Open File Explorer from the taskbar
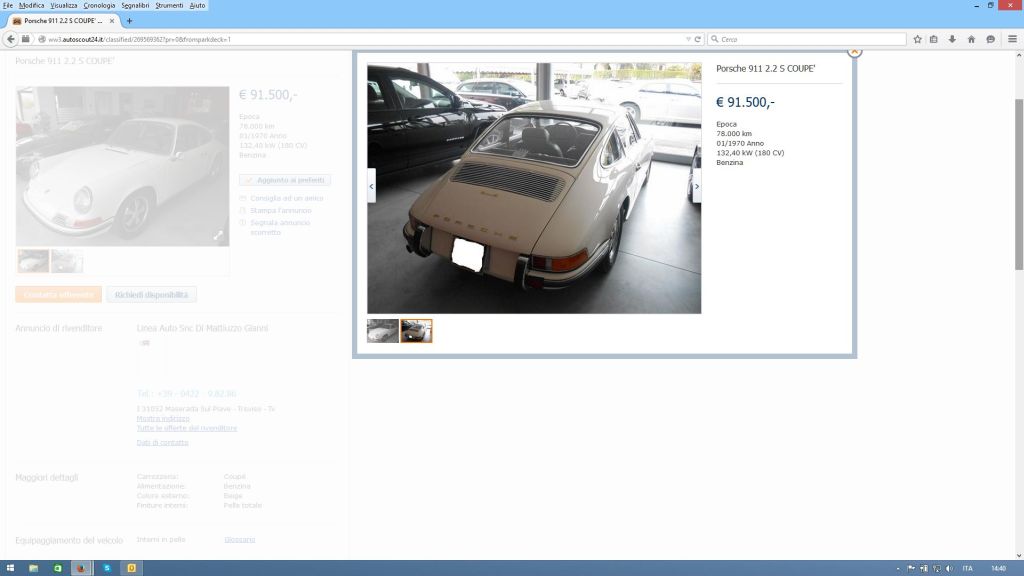 point(33,568)
